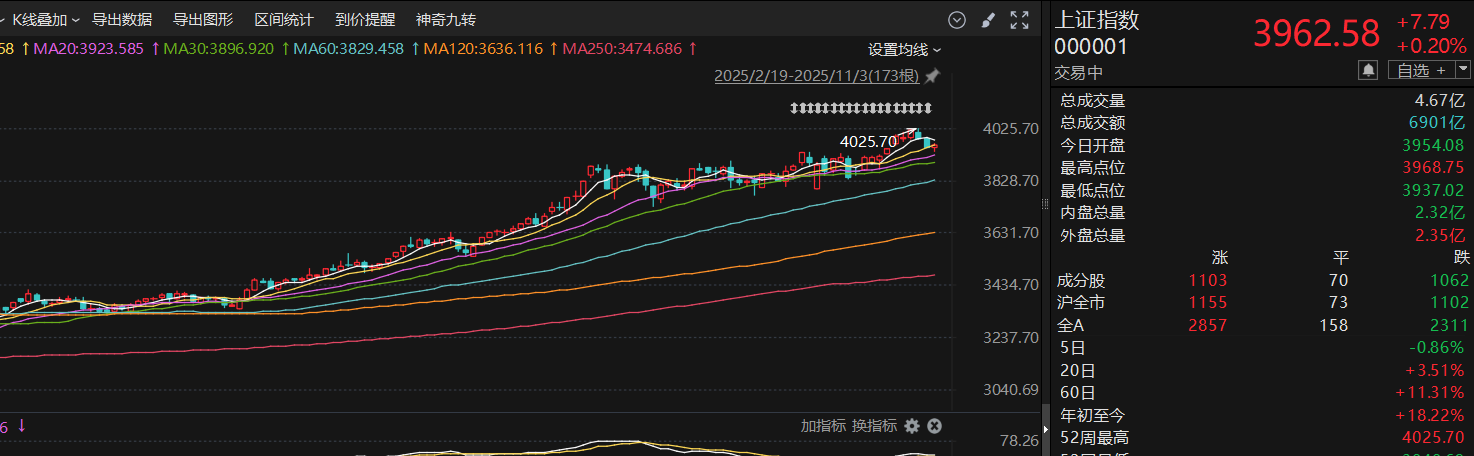Click the MA250:3474.686 indicator label
The width and height of the screenshot is (1474, 456).
[622, 48]
